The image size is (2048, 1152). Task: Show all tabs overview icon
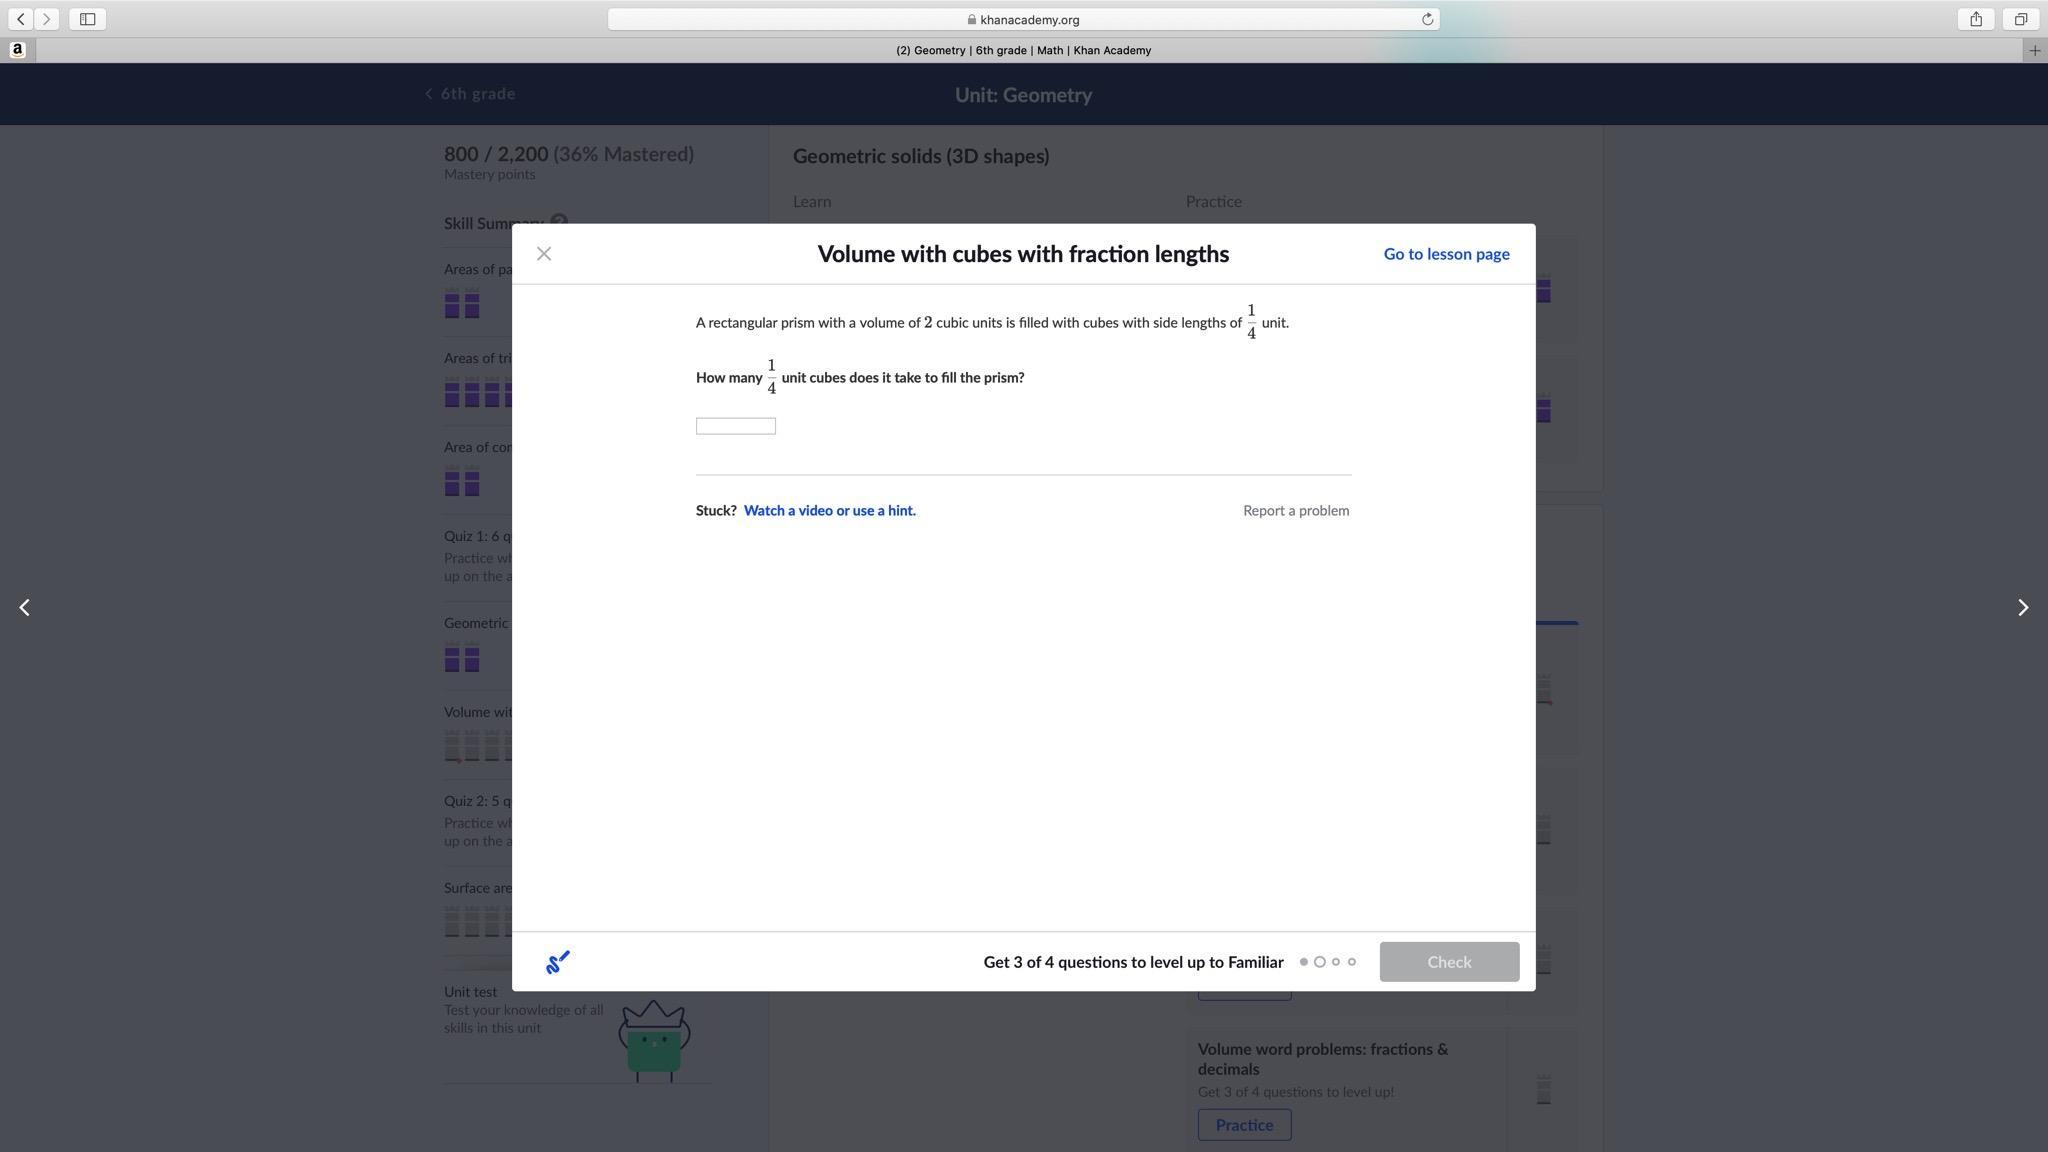coord(2021,19)
